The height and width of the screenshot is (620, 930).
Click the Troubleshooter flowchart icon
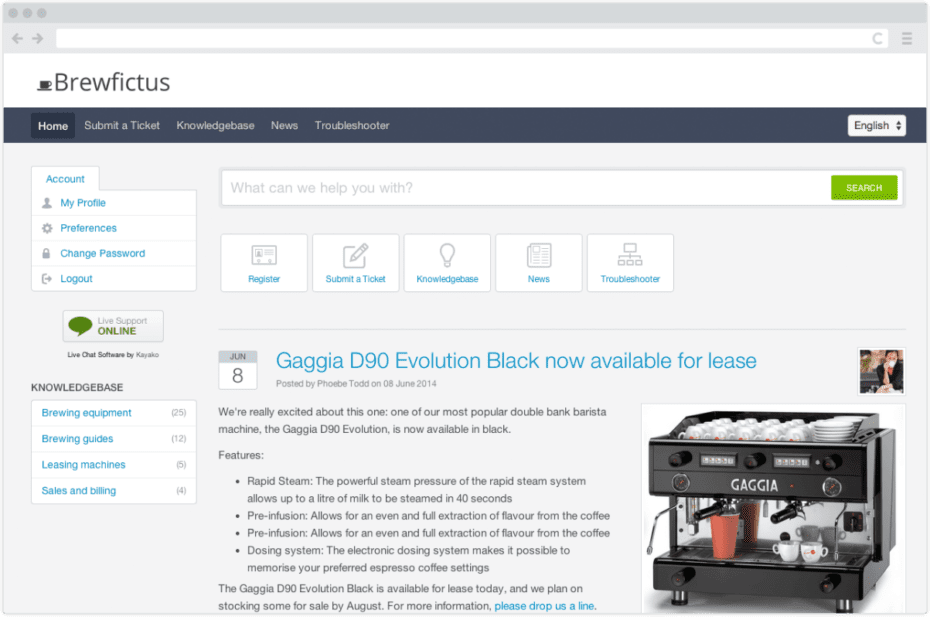[x=630, y=255]
